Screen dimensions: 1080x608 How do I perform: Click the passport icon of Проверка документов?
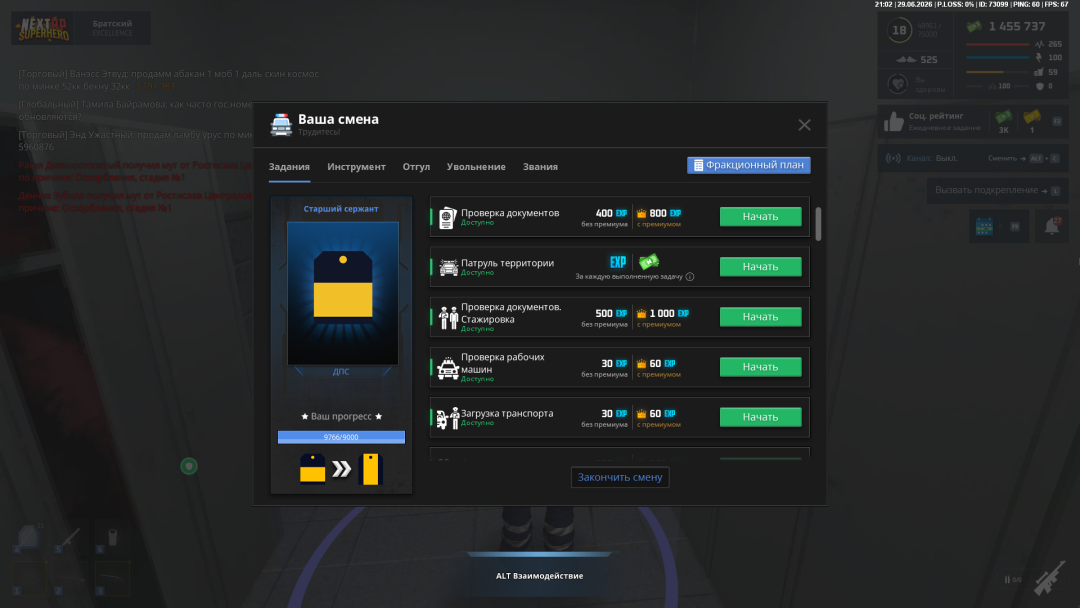pyautogui.click(x=448, y=217)
